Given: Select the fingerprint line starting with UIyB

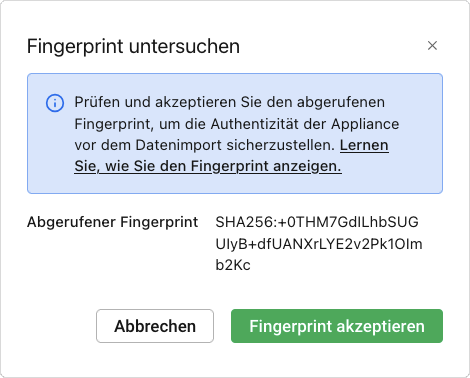Looking at the screenshot, I should pos(319,244).
